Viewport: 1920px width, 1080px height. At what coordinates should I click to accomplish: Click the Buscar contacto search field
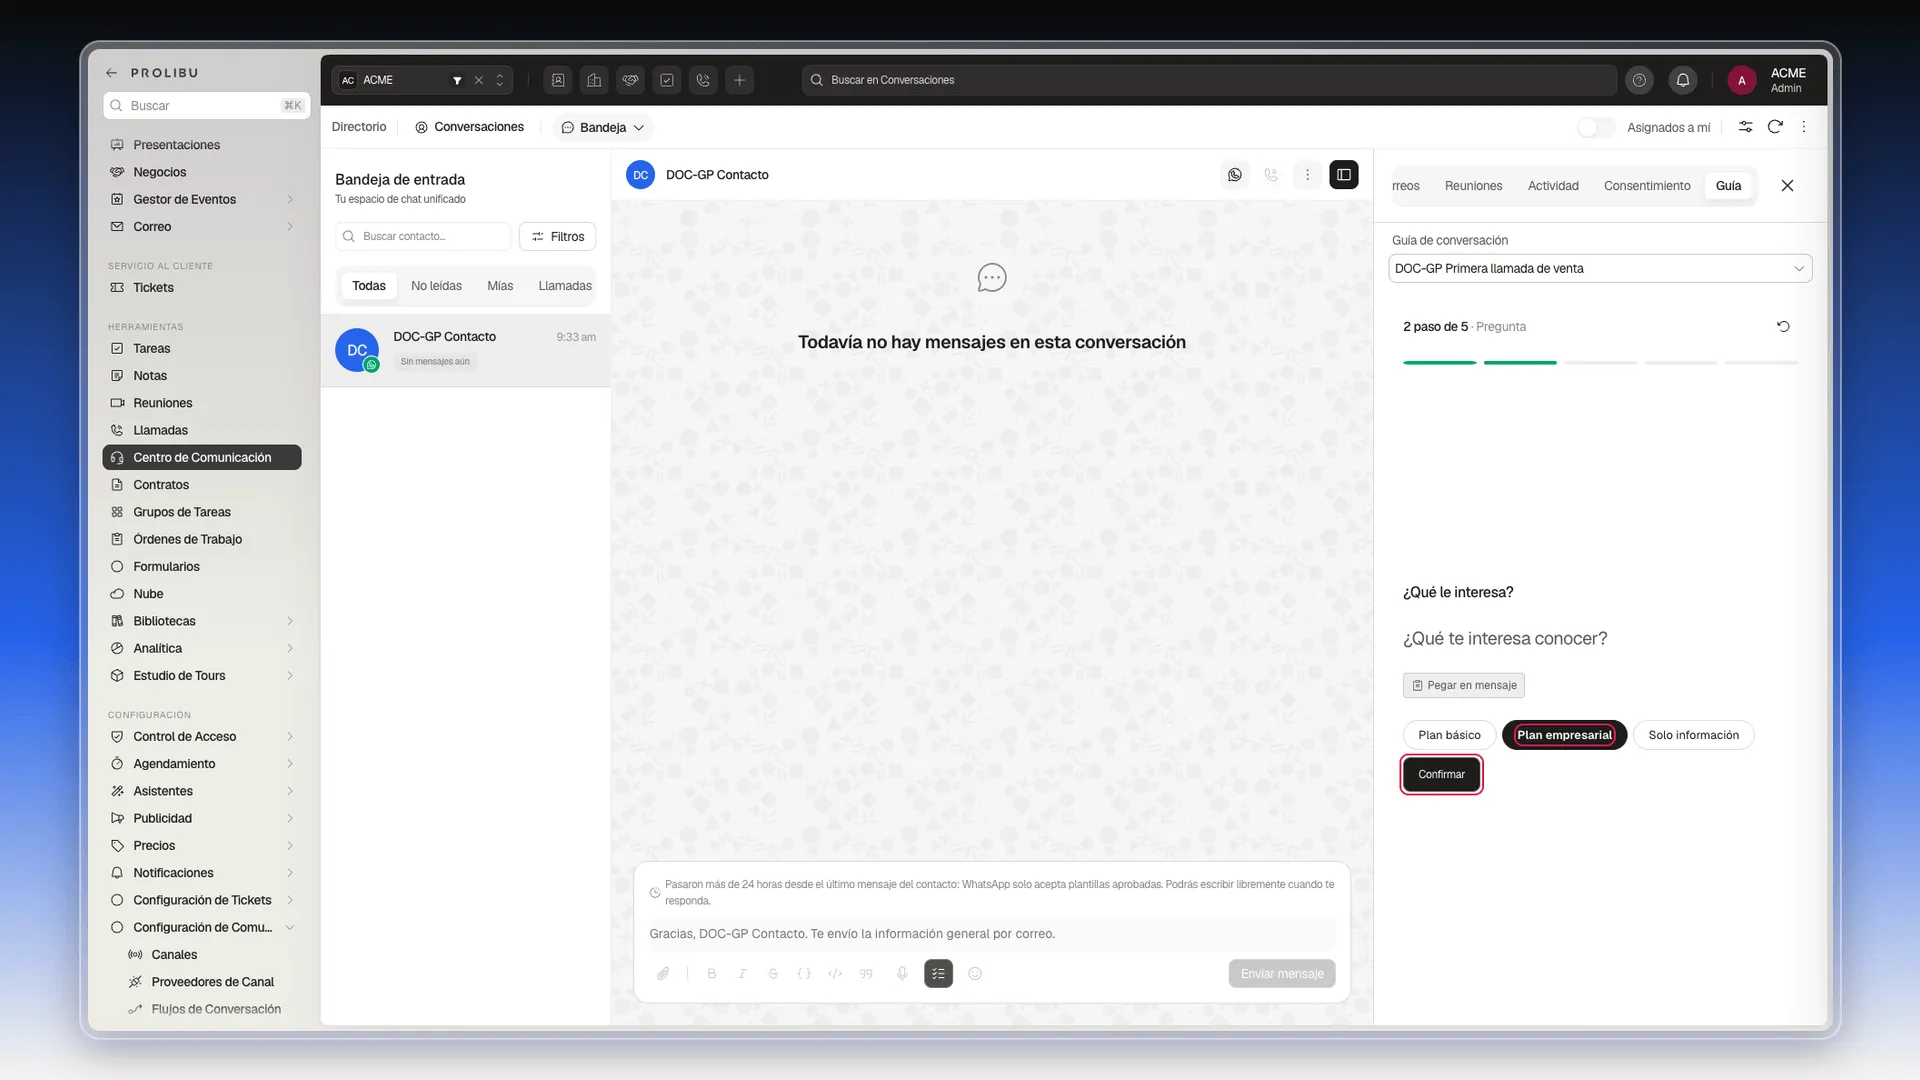[423, 237]
